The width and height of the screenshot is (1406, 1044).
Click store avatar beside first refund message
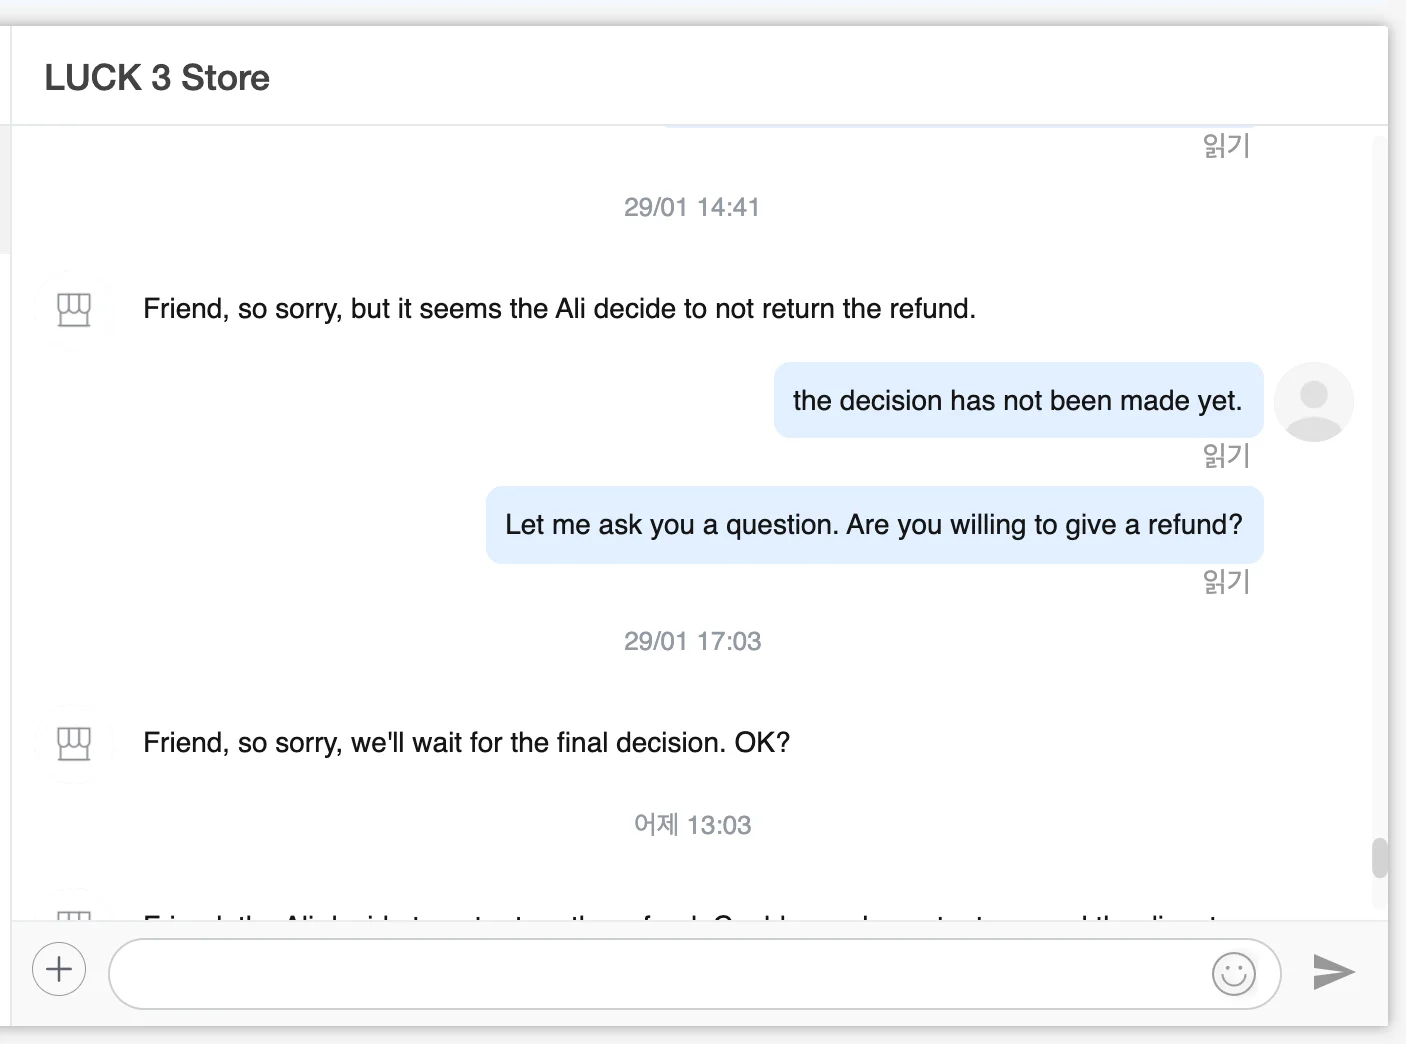click(74, 309)
